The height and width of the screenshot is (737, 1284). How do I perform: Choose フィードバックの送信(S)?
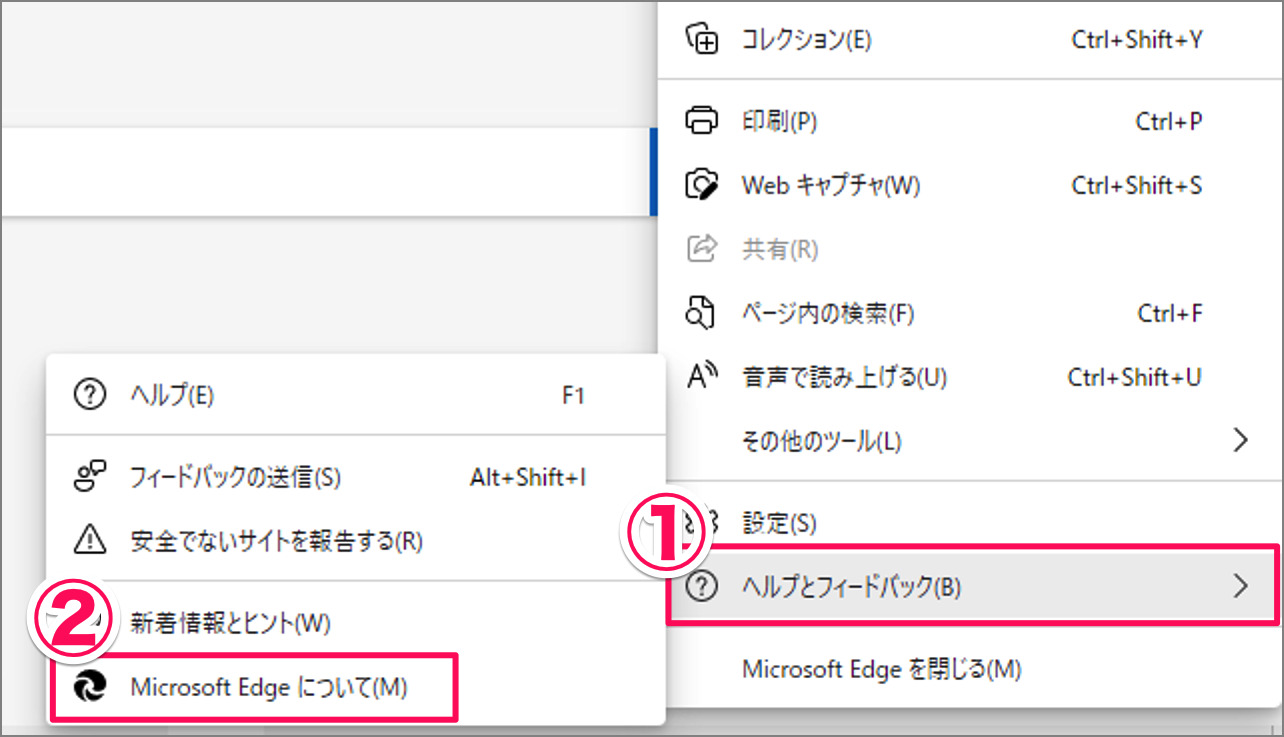(x=356, y=477)
